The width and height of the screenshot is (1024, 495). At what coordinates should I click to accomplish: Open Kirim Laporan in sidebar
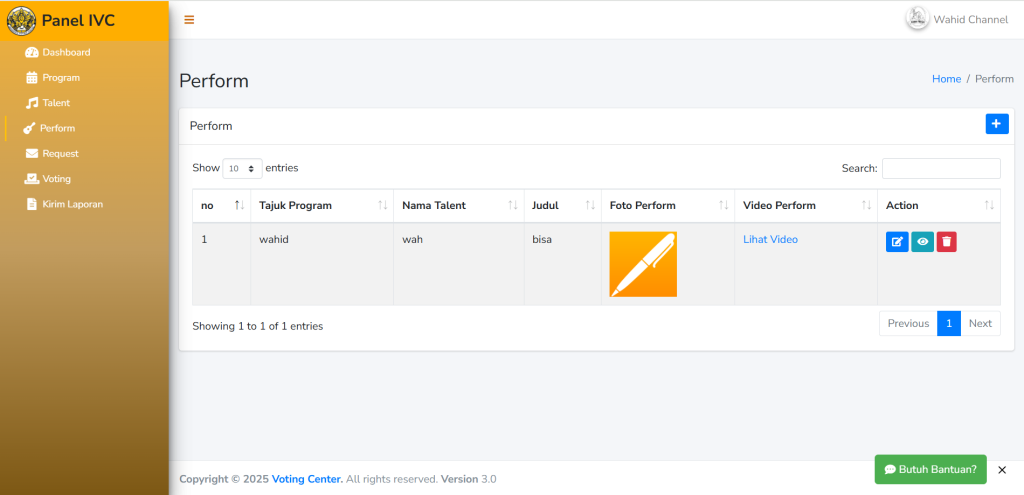point(72,204)
